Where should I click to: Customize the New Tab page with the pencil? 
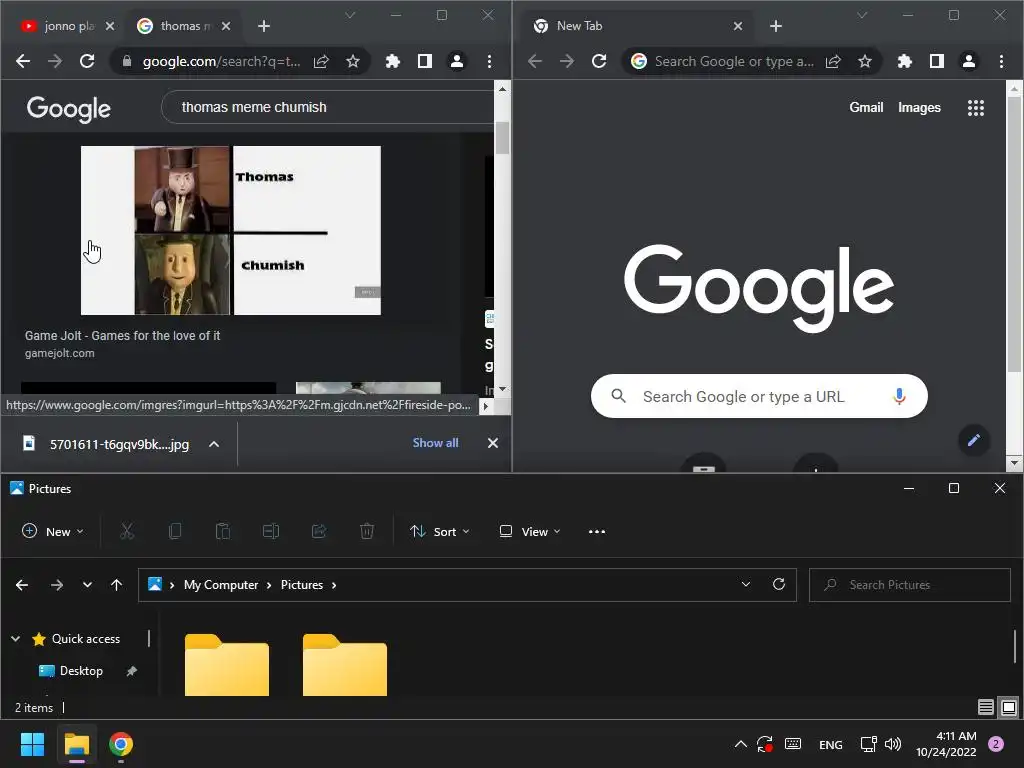pos(974,440)
